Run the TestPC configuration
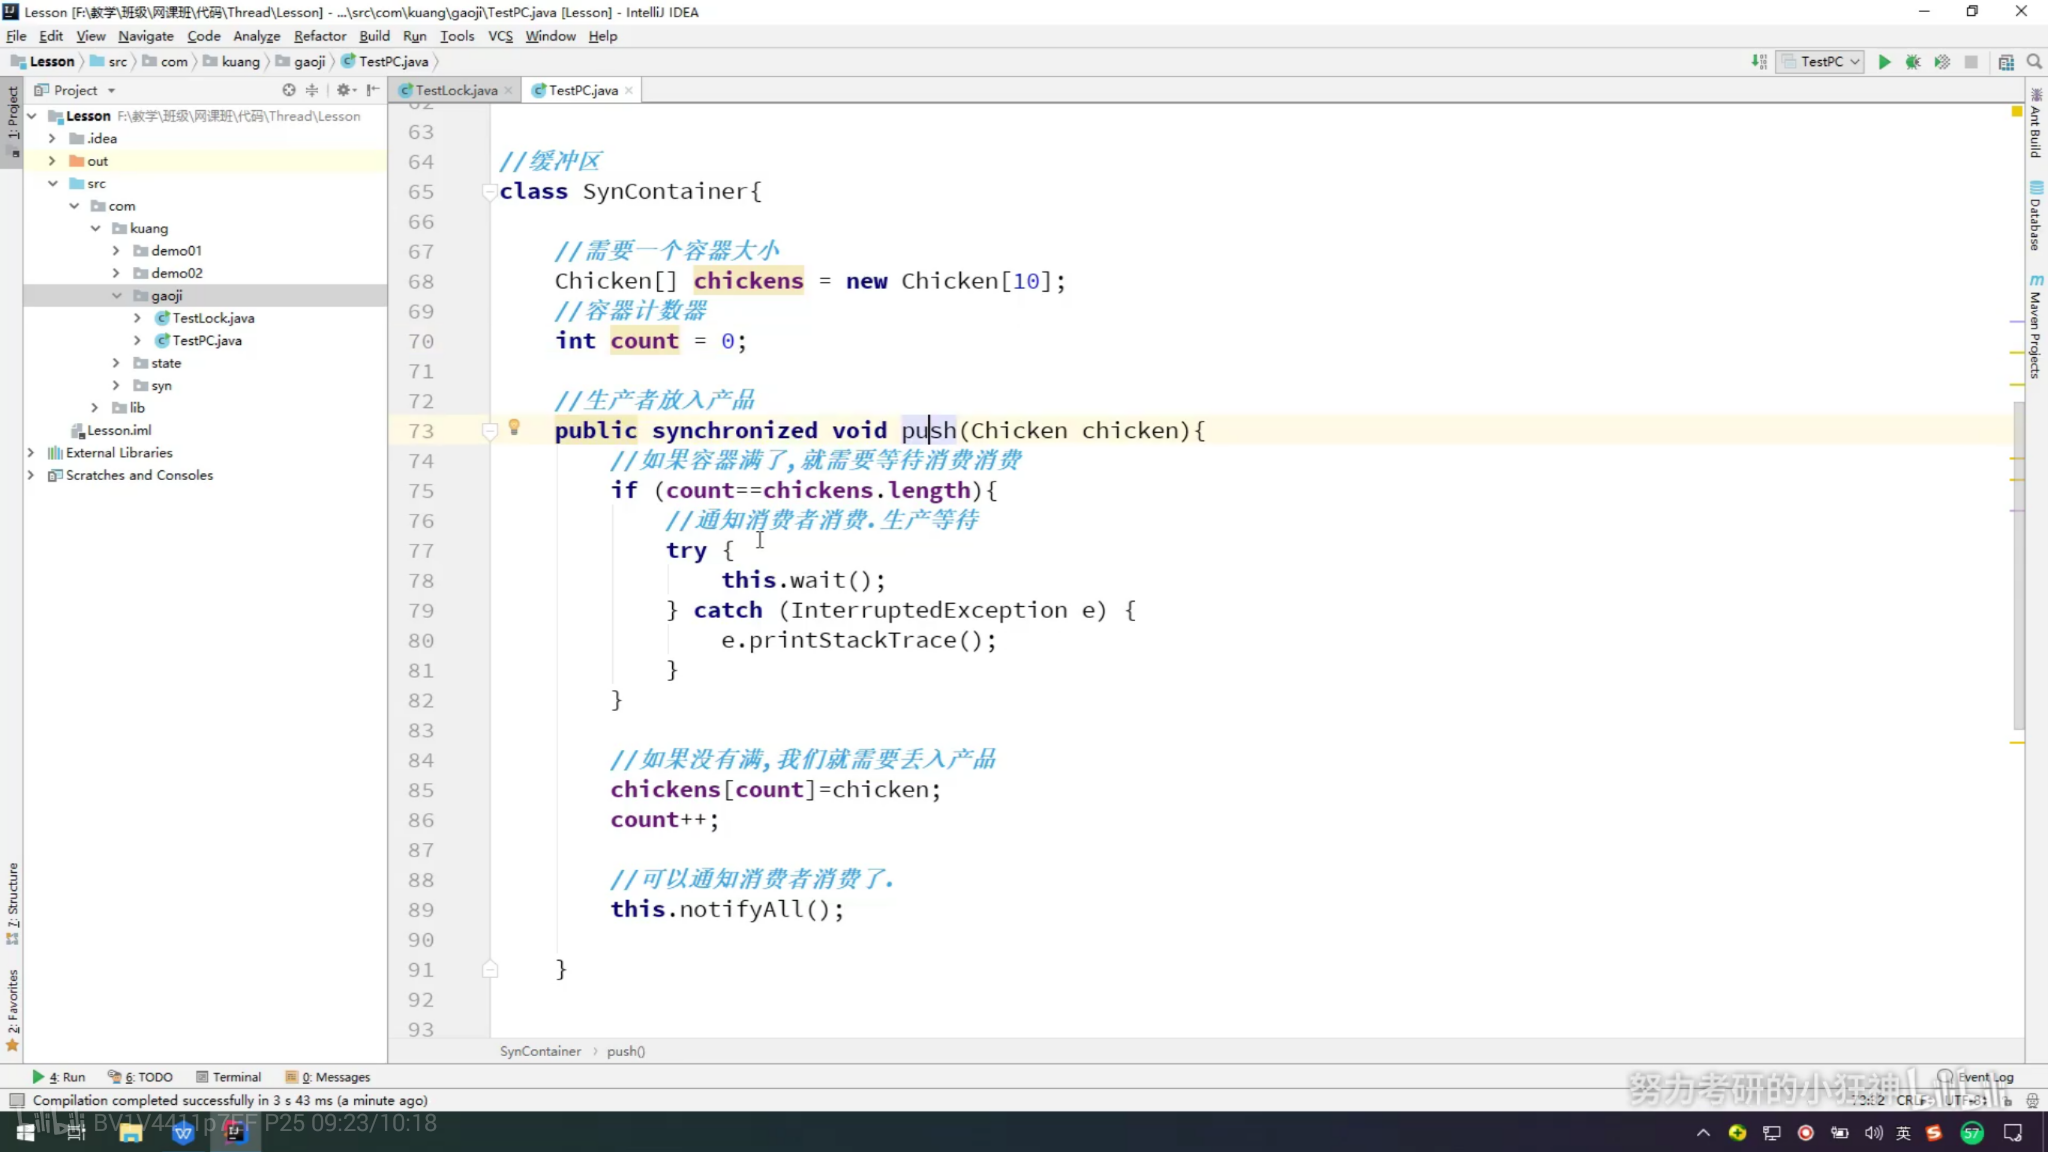This screenshot has height=1152, width=2048. [x=1884, y=62]
